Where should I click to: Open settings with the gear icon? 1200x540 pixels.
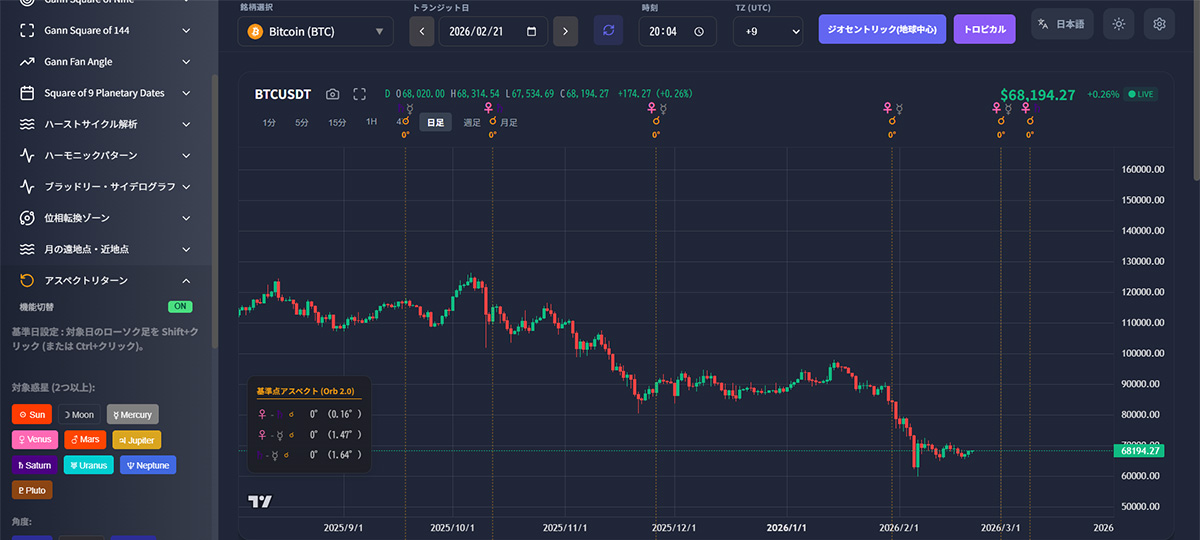coord(1159,24)
